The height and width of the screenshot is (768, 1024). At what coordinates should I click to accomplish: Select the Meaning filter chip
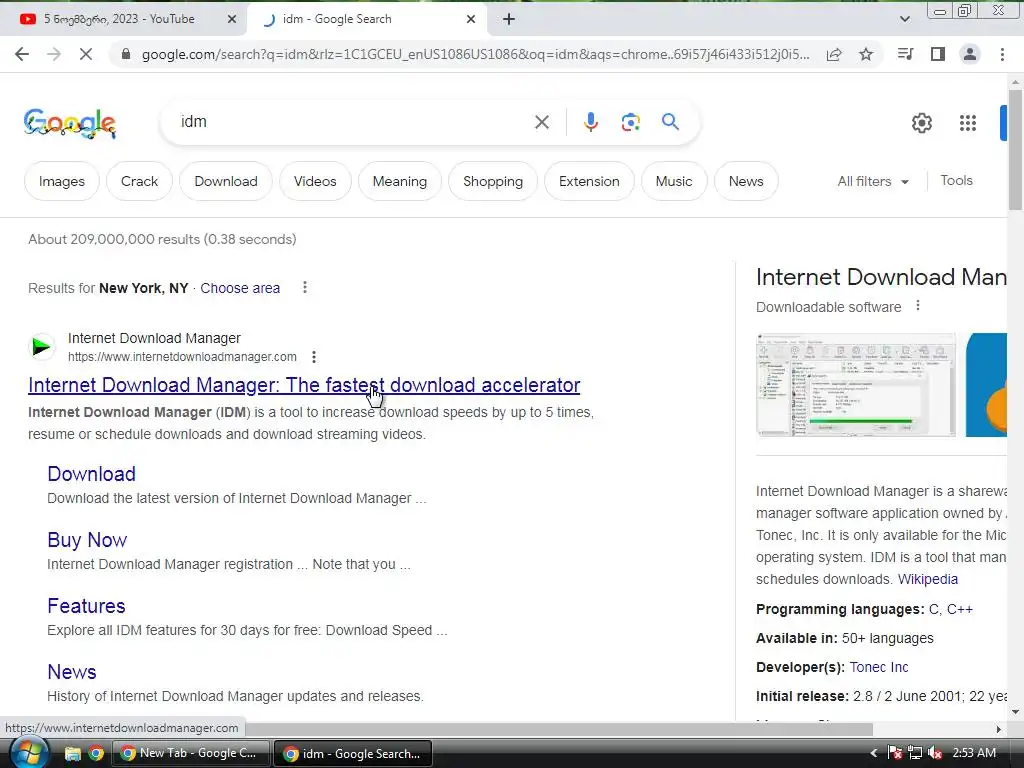(x=400, y=182)
